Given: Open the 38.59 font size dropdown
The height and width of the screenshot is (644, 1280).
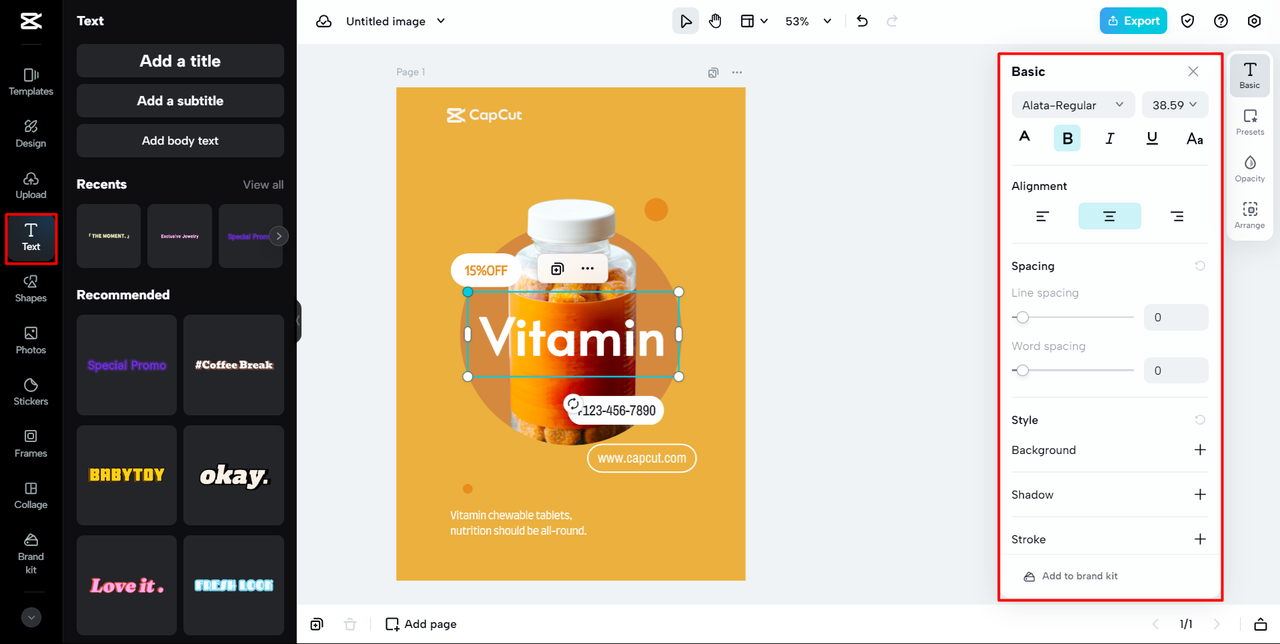Looking at the screenshot, I should 1175,105.
